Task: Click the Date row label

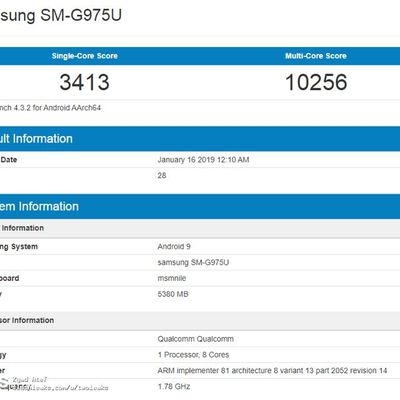Action: [9, 160]
